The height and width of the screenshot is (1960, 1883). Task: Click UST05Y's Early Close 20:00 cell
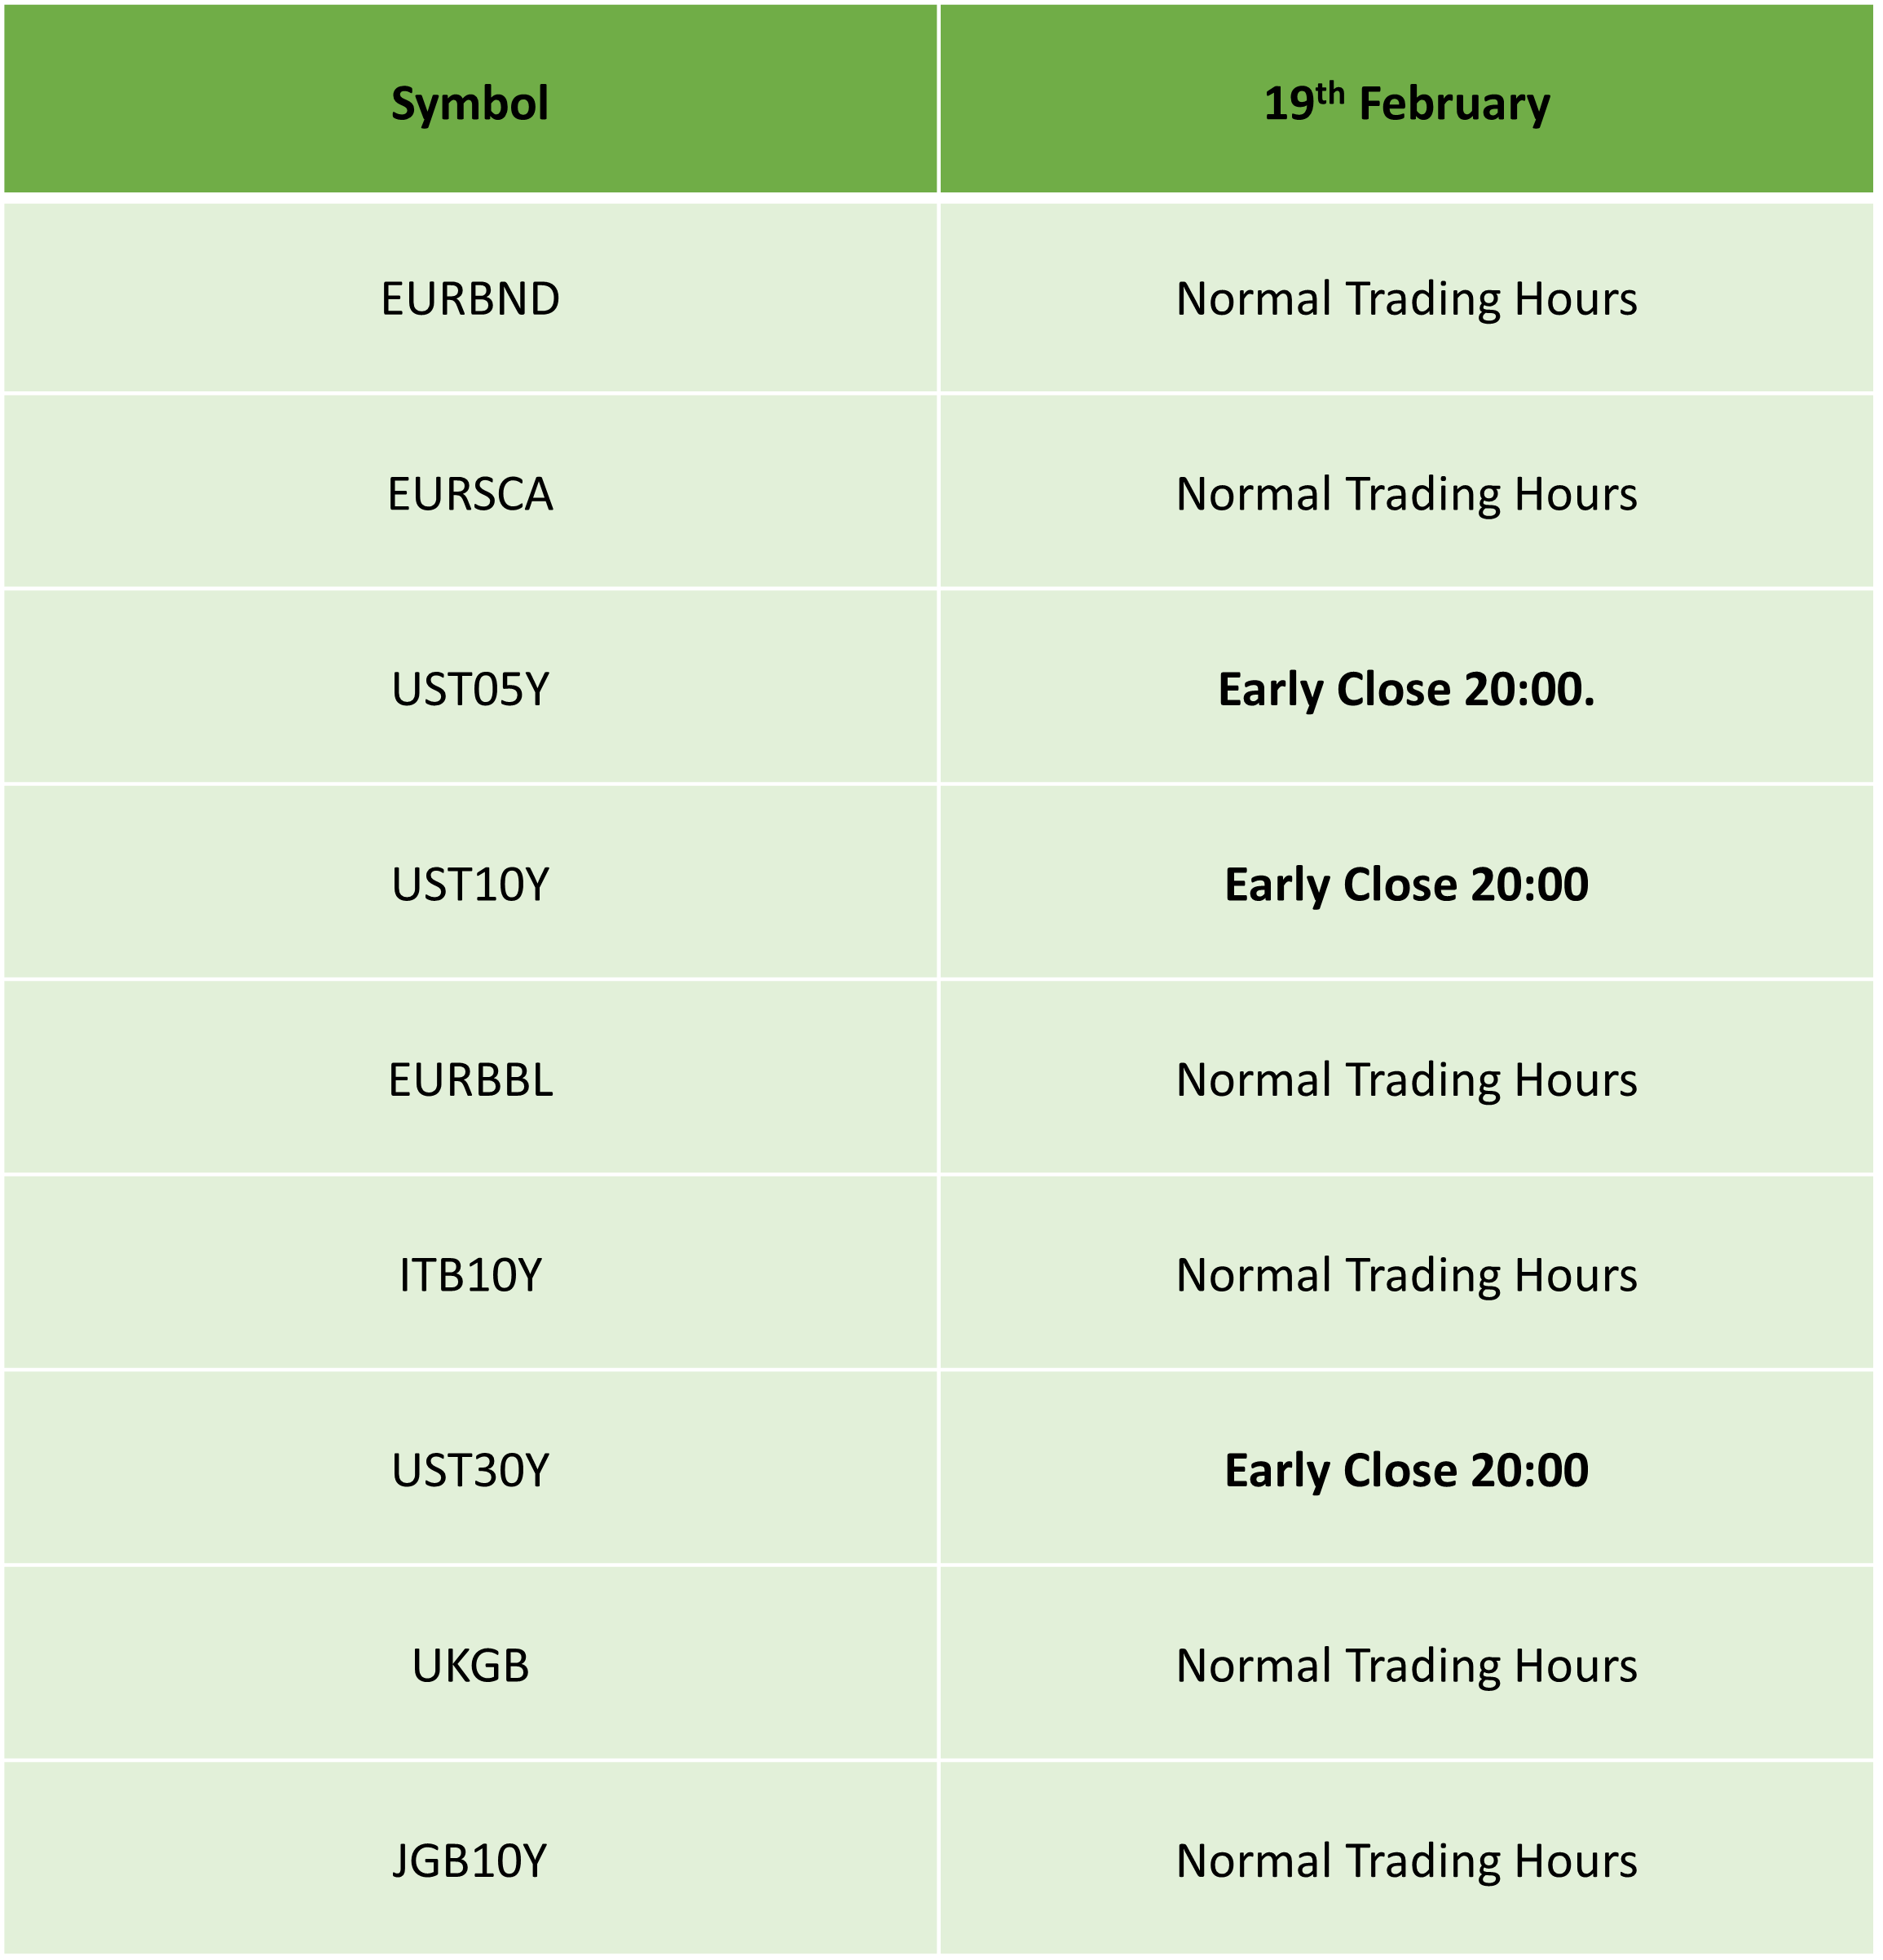click(1406, 687)
